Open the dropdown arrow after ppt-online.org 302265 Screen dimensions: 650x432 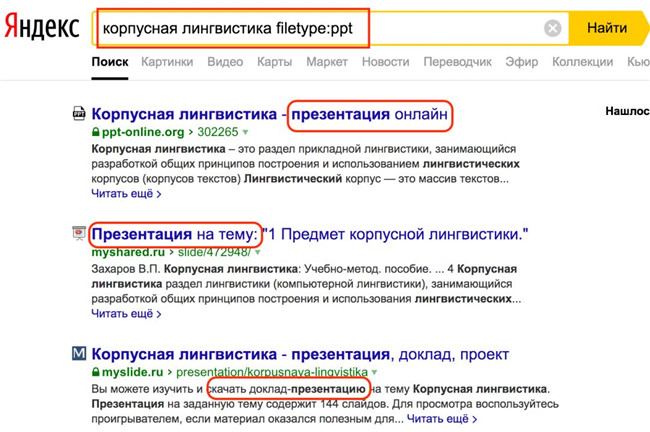(245, 132)
